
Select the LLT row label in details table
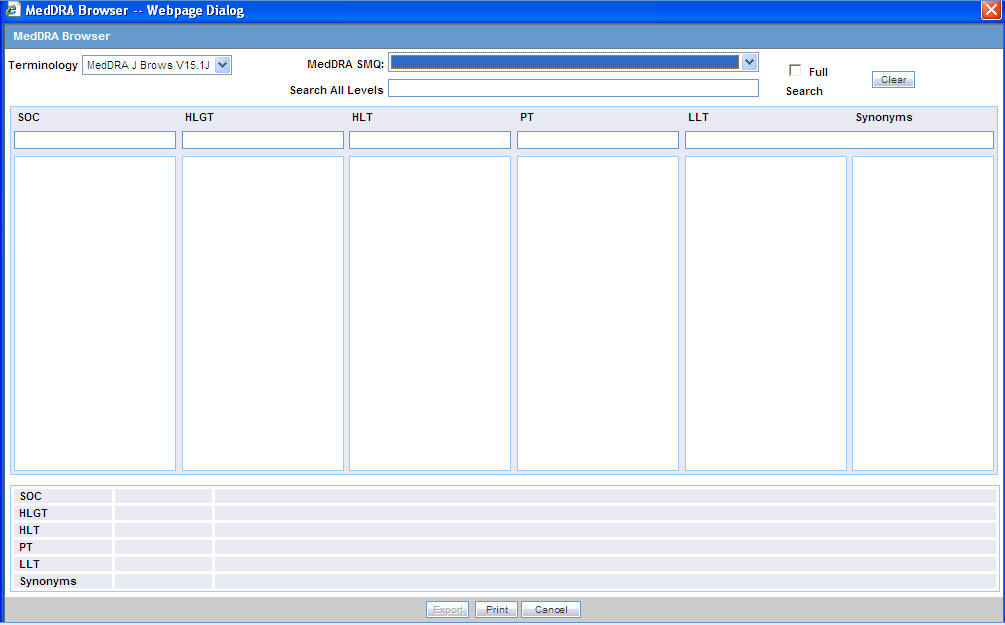29,564
